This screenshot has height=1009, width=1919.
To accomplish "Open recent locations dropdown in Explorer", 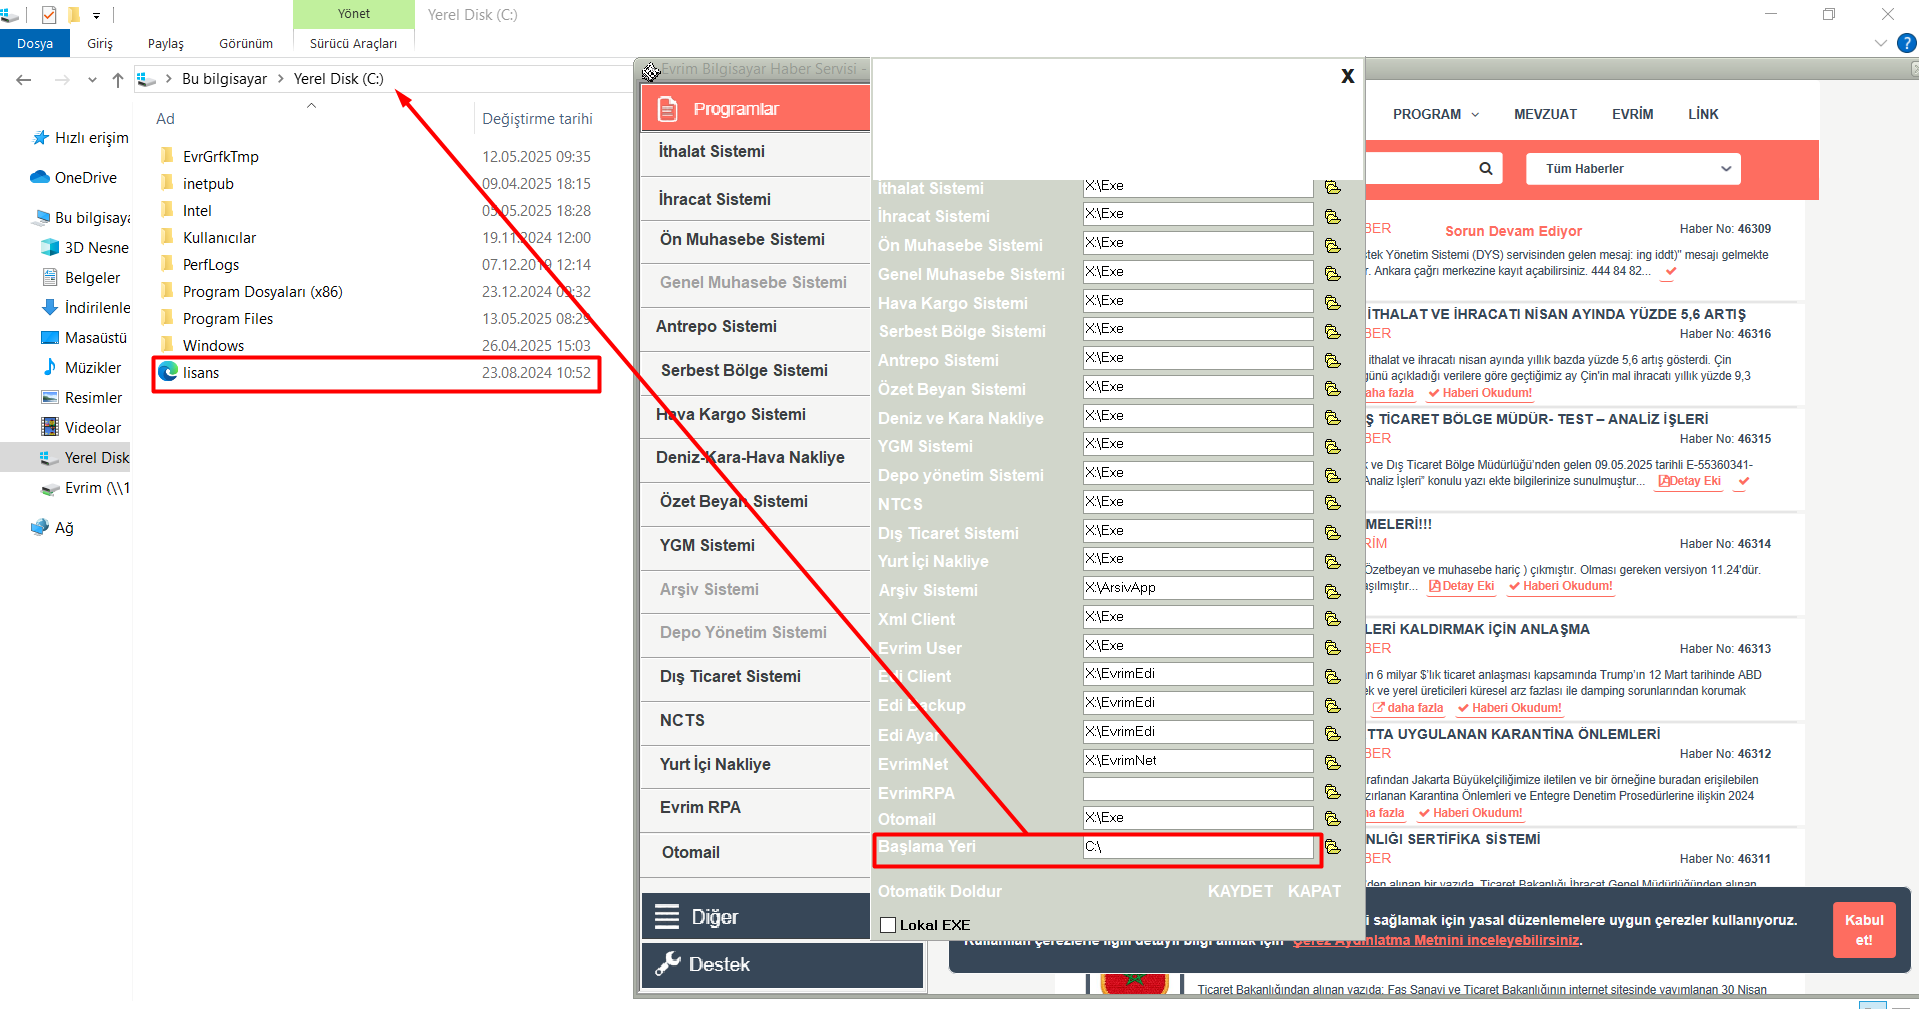I will 92,79.
